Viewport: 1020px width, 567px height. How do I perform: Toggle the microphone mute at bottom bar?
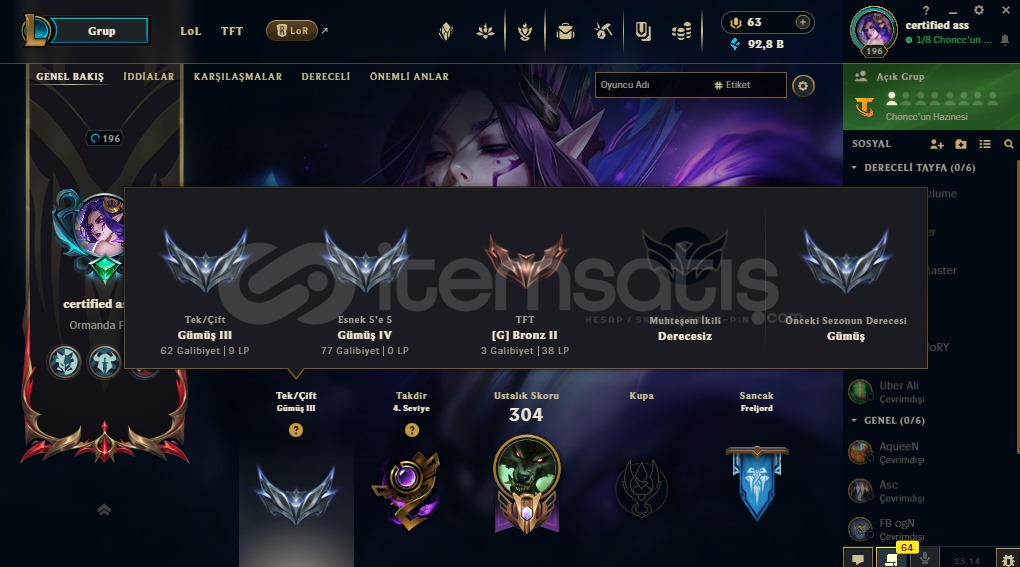(924, 559)
